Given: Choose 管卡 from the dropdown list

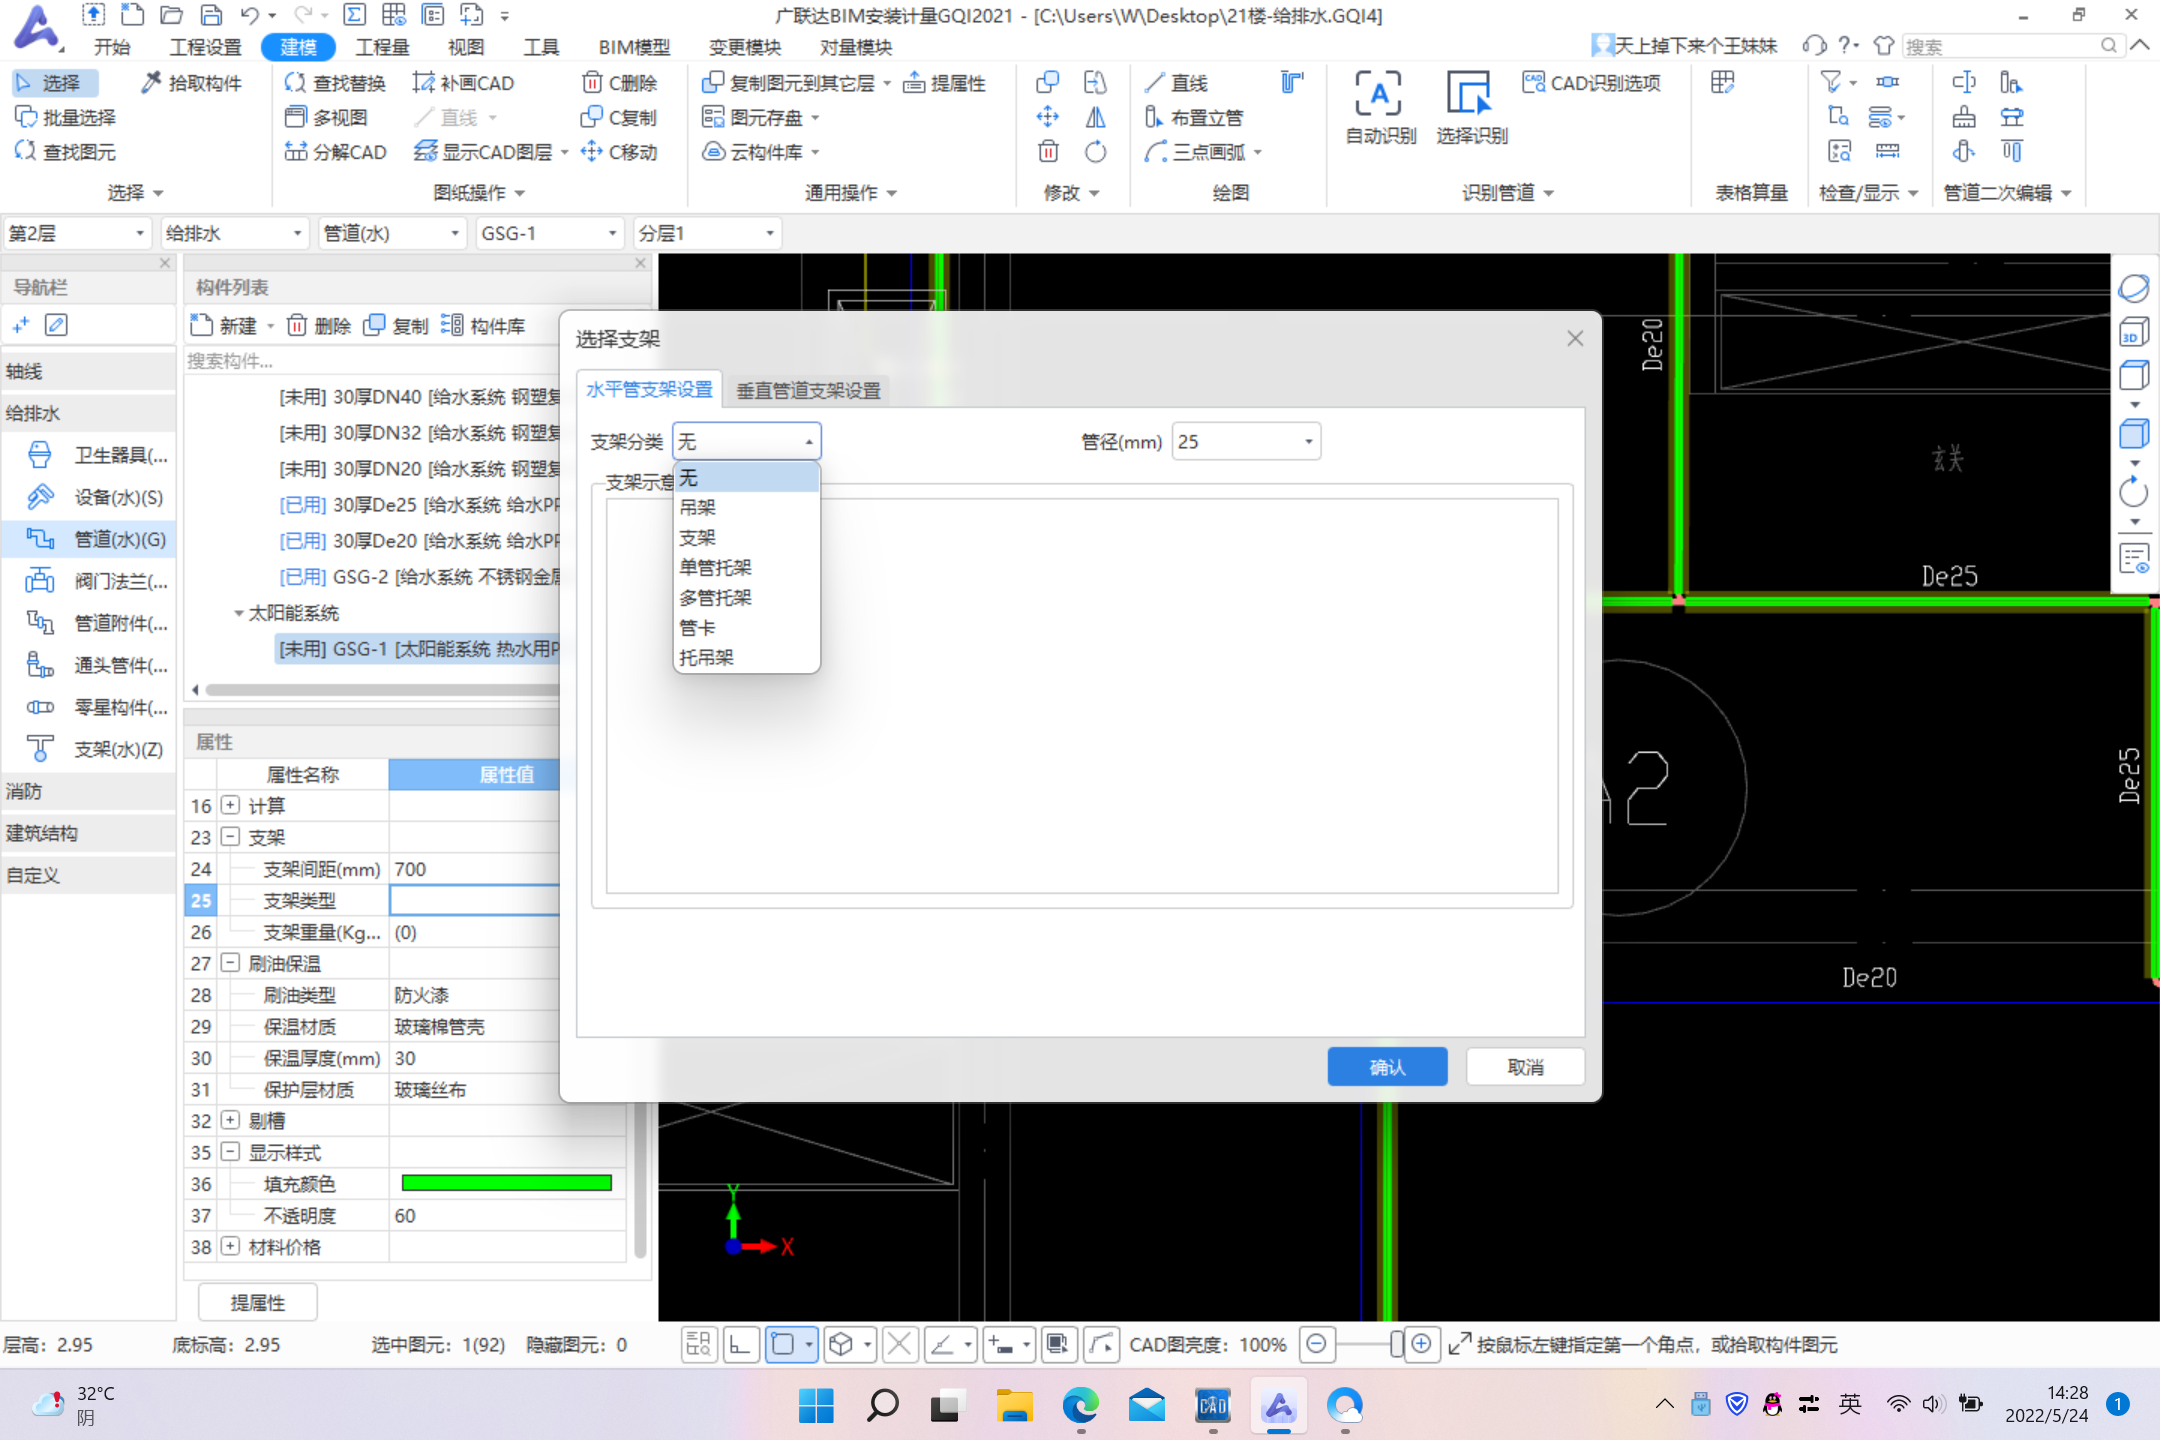Looking at the screenshot, I should point(747,628).
